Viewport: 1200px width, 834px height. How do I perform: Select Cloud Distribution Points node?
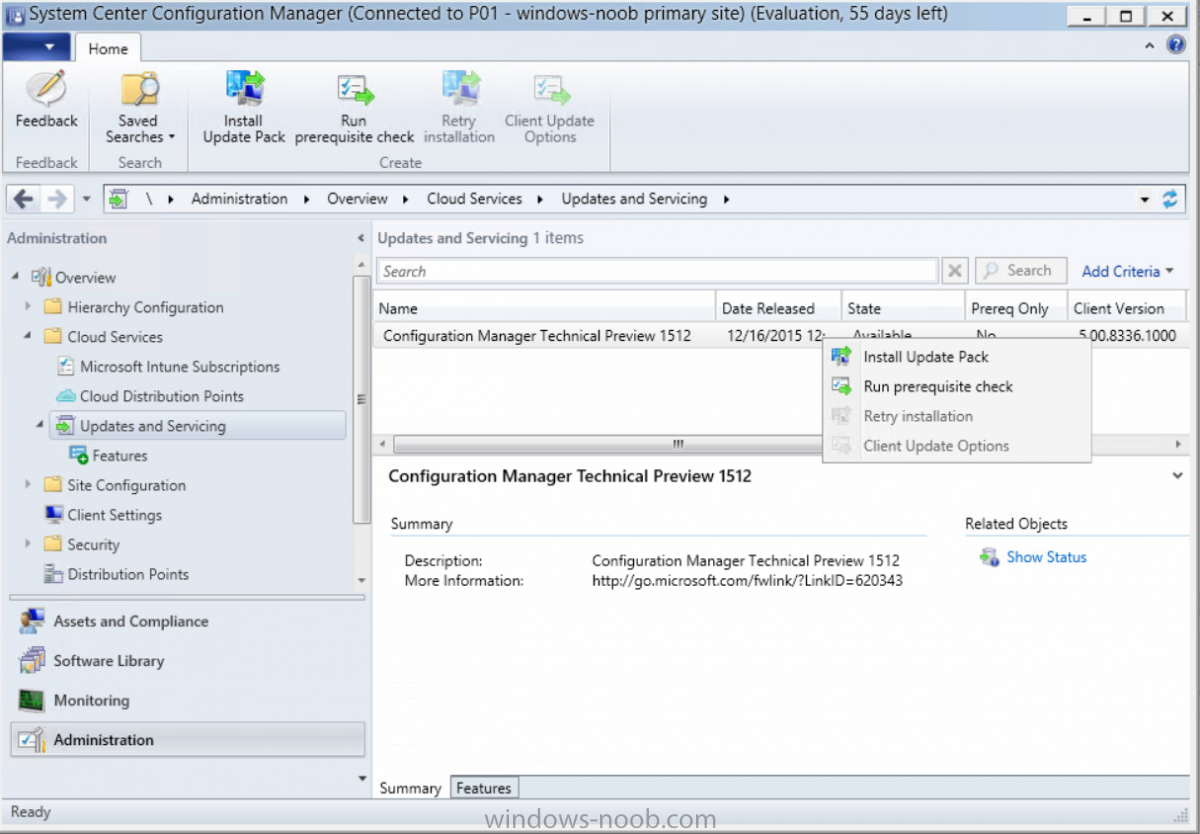tap(150, 396)
